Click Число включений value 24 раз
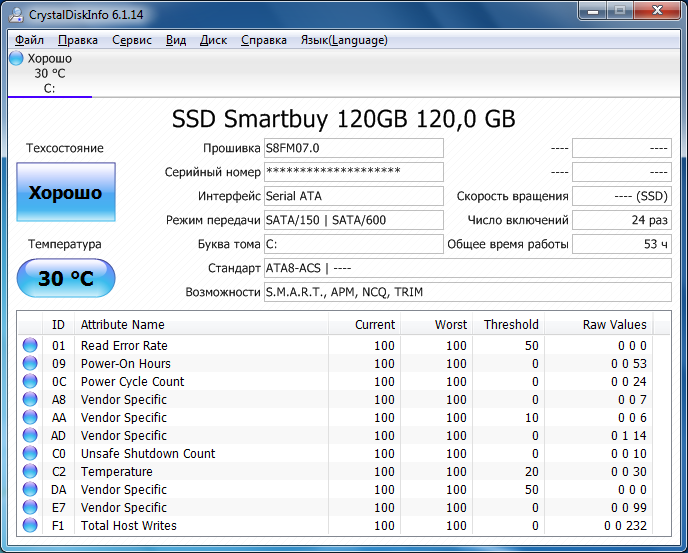 click(622, 220)
